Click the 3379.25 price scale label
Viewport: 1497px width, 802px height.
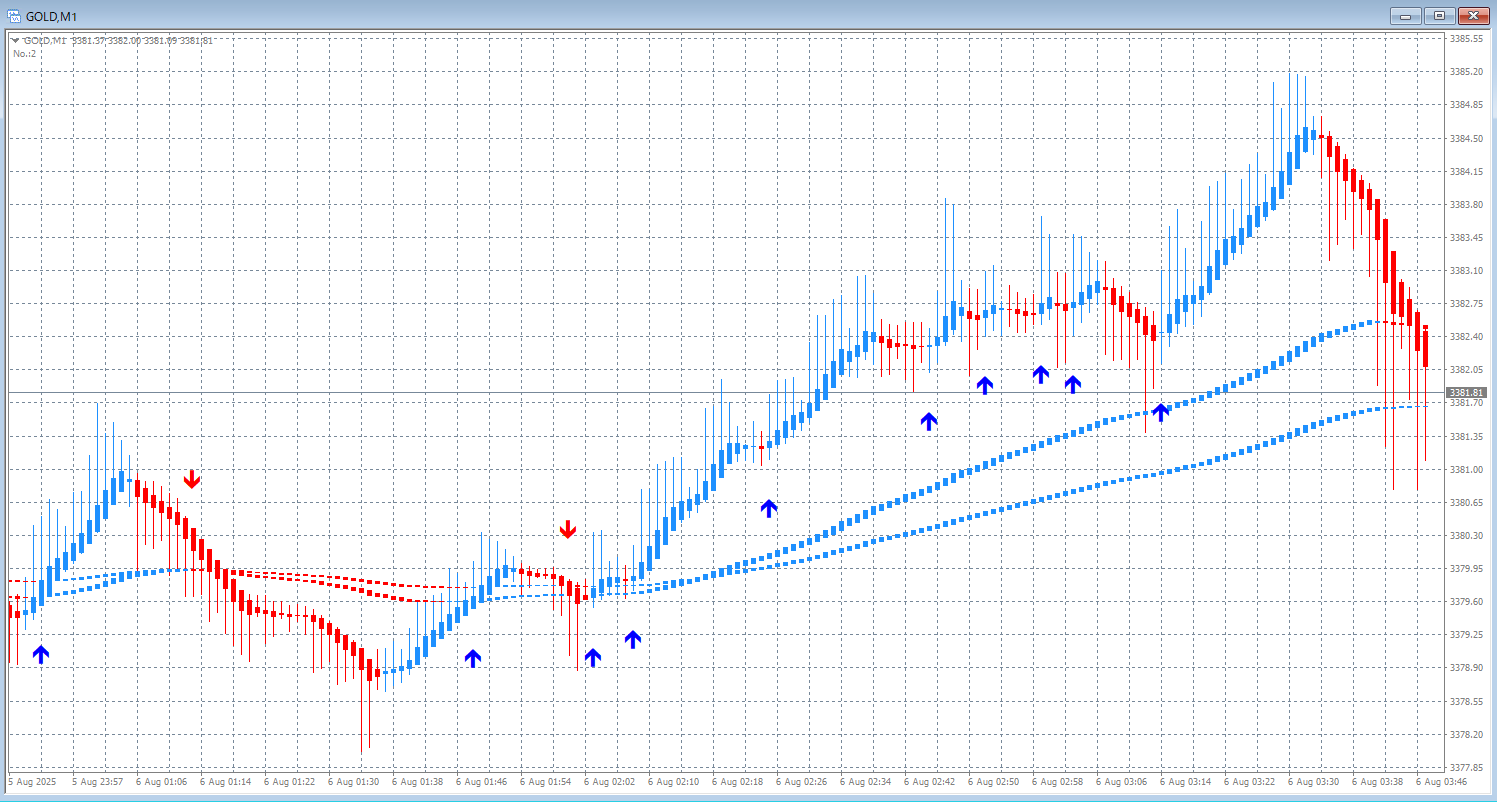[x=1466, y=634]
